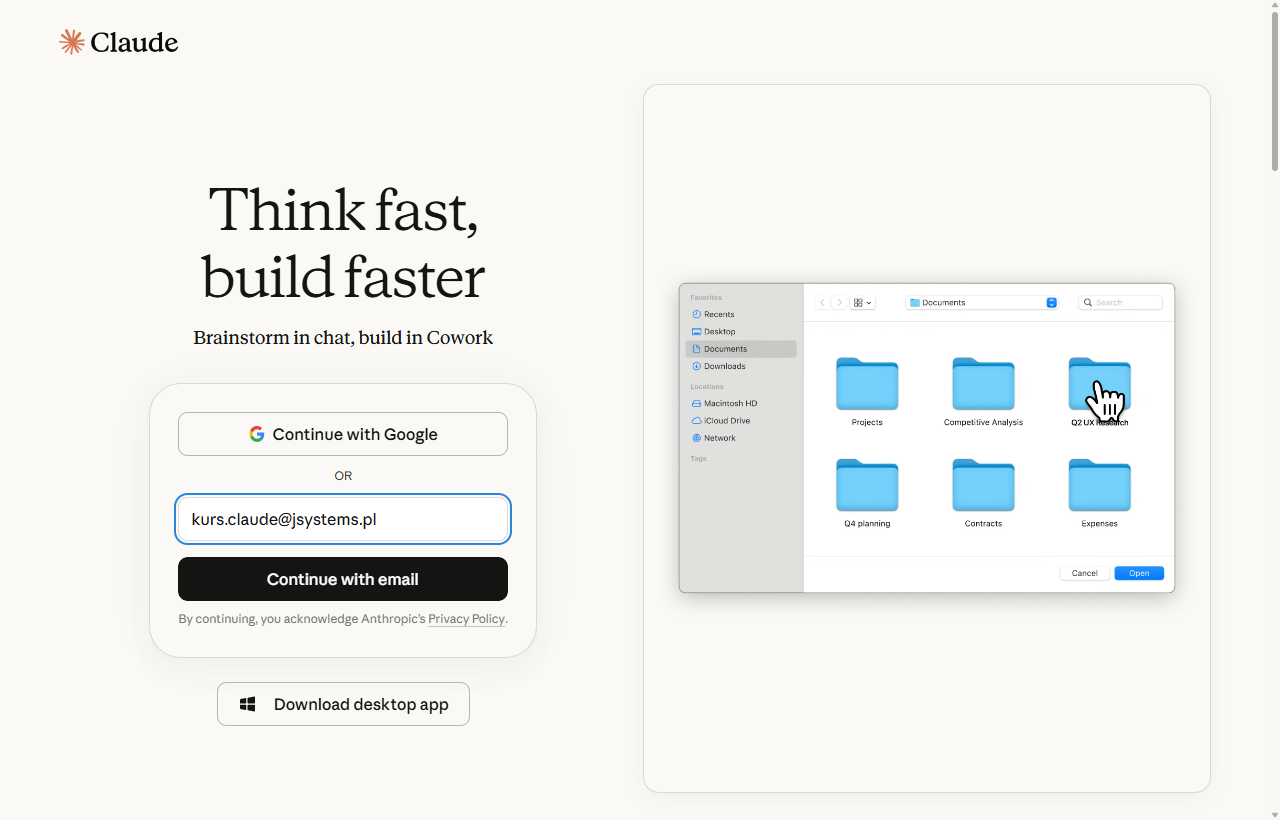1280x820 pixels.
Task: Click the Google logo icon
Action: (257, 434)
